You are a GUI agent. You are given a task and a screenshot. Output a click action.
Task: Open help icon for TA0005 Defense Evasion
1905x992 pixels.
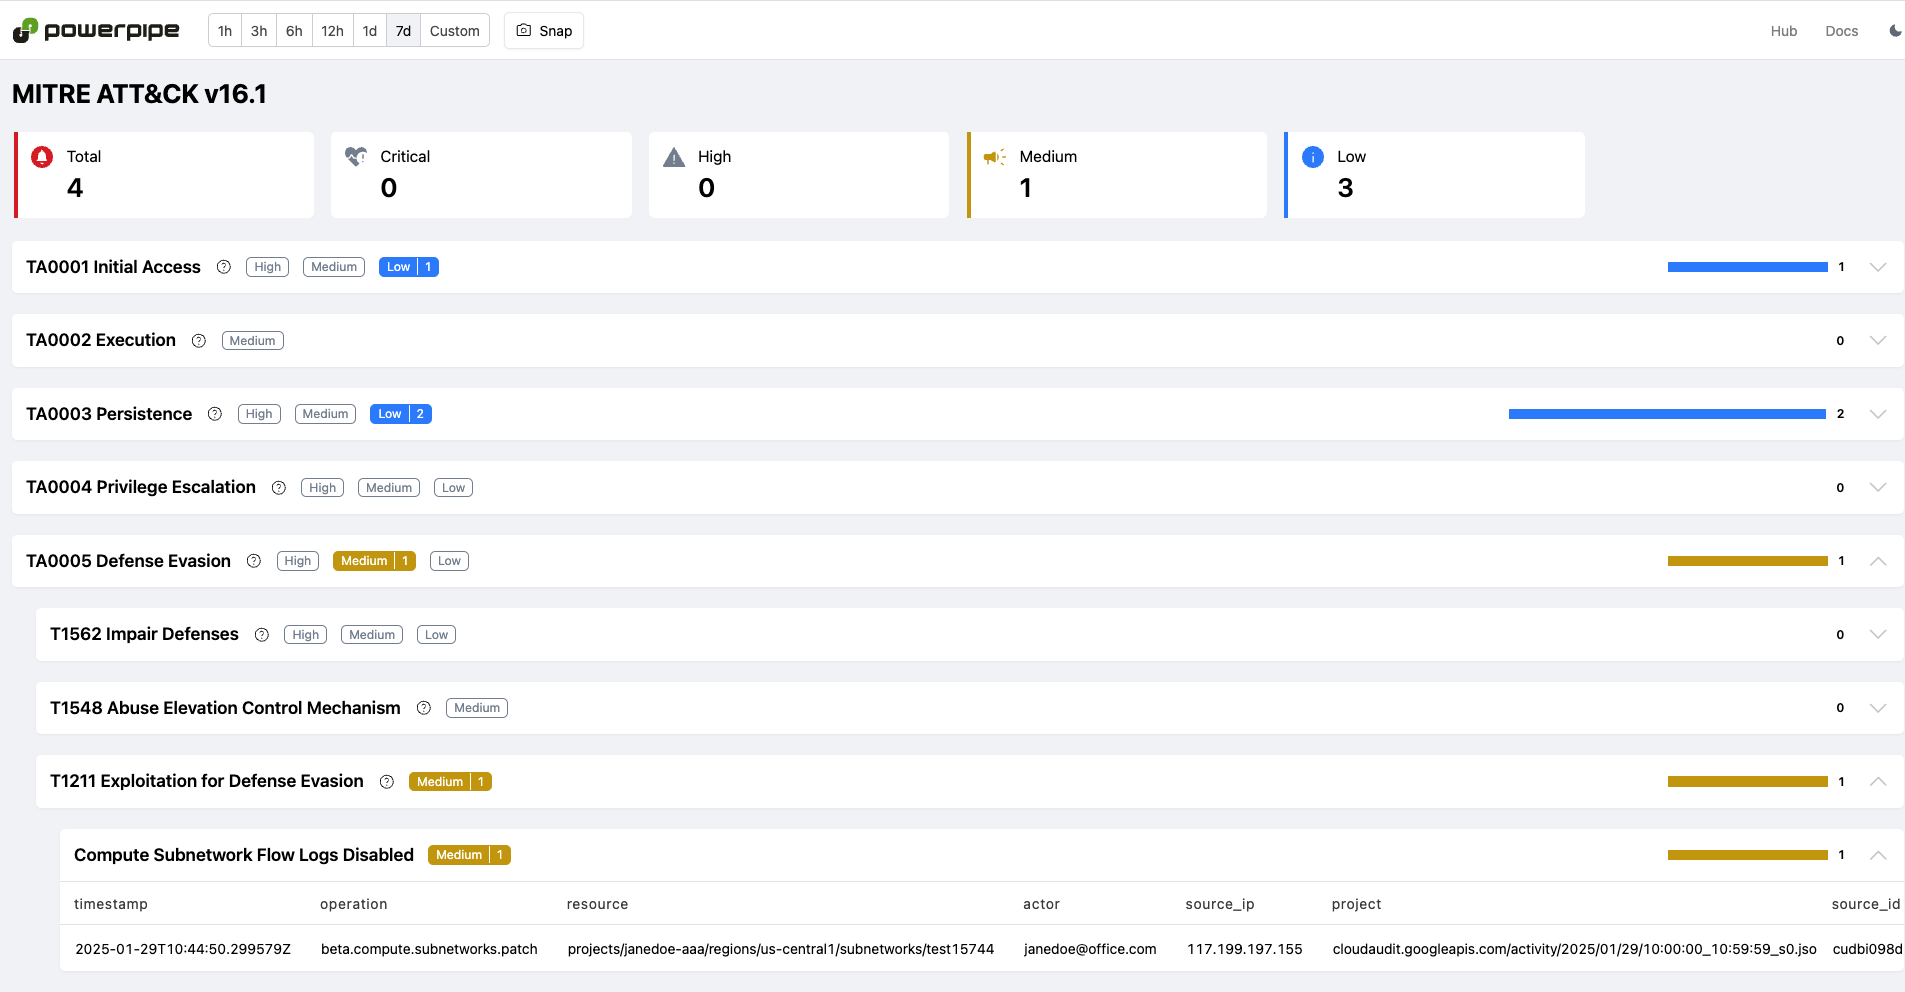[x=254, y=561]
